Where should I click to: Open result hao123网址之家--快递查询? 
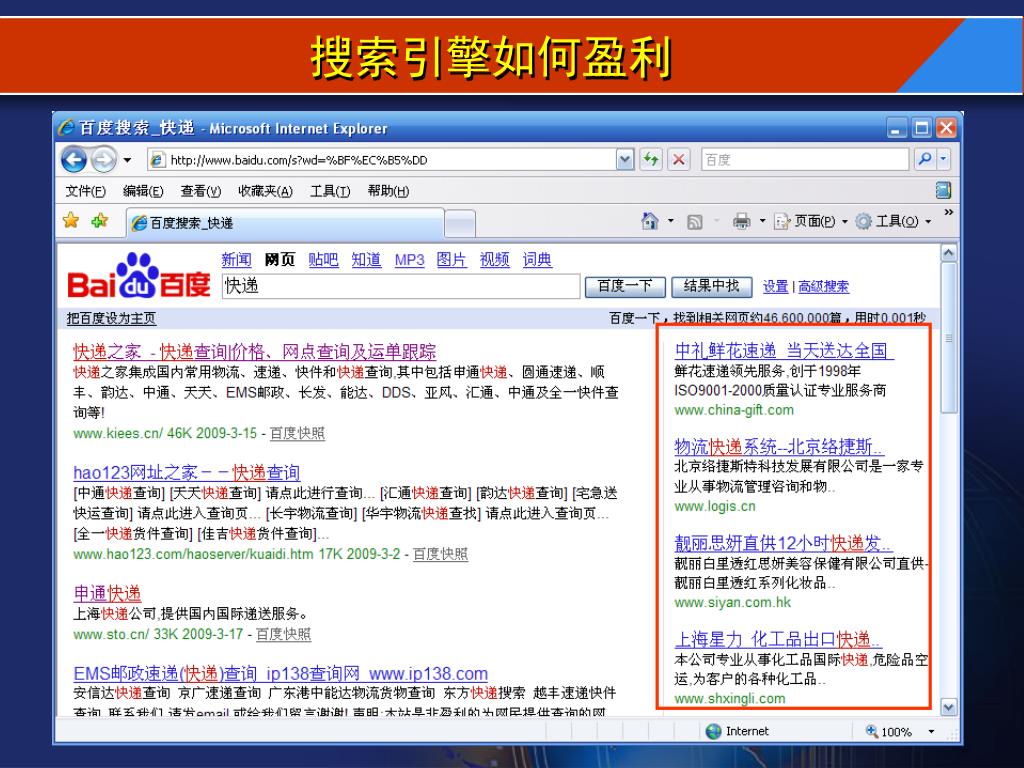[187, 472]
